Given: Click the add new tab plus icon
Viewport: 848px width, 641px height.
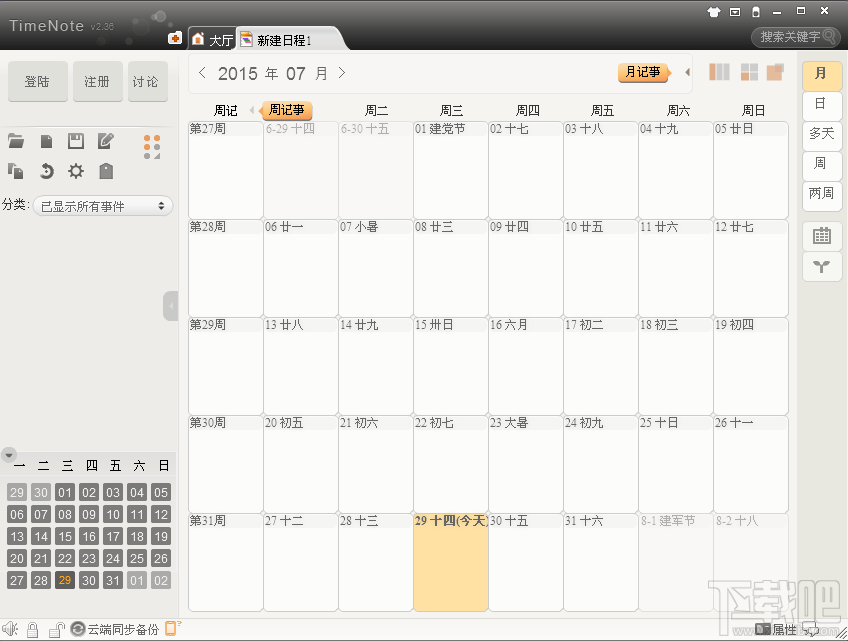Looking at the screenshot, I should tap(175, 38).
